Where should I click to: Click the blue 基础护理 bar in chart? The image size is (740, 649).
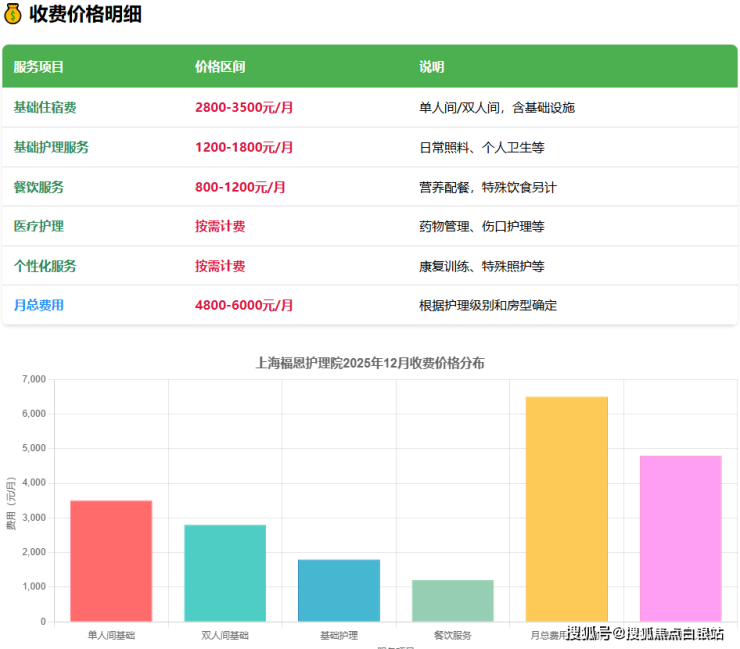pyautogui.click(x=339, y=590)
